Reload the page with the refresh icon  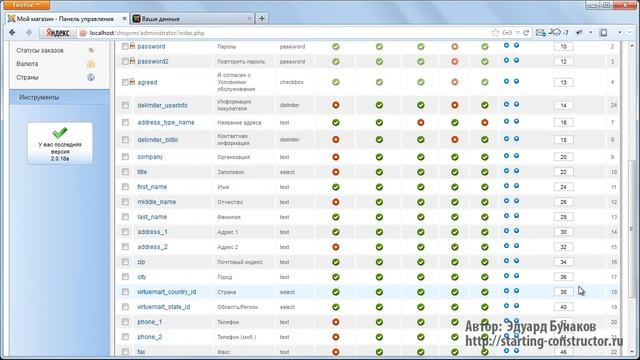526,33
